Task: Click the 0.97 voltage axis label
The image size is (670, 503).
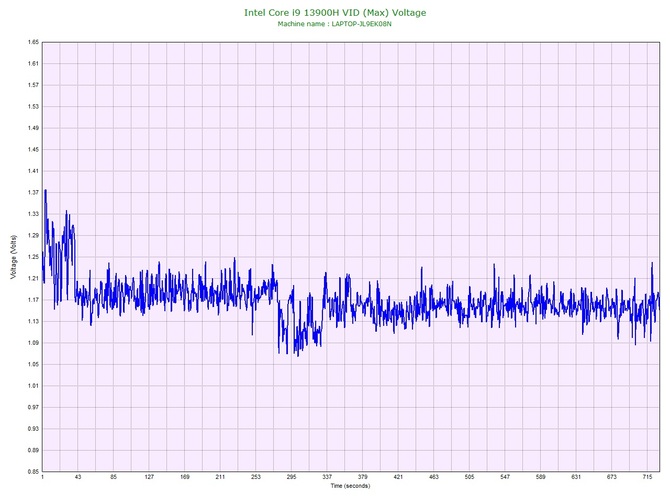Action: pos(33,407)
